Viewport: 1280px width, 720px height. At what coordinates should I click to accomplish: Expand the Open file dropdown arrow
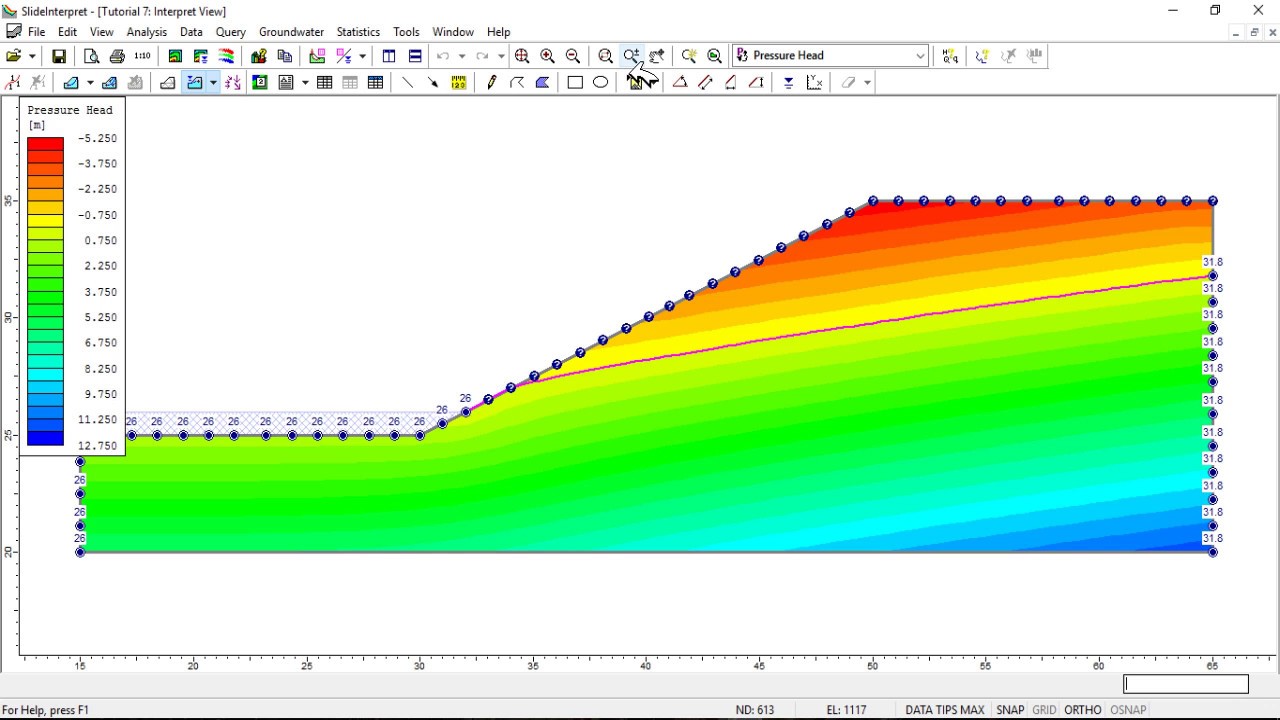coord(32,56)
